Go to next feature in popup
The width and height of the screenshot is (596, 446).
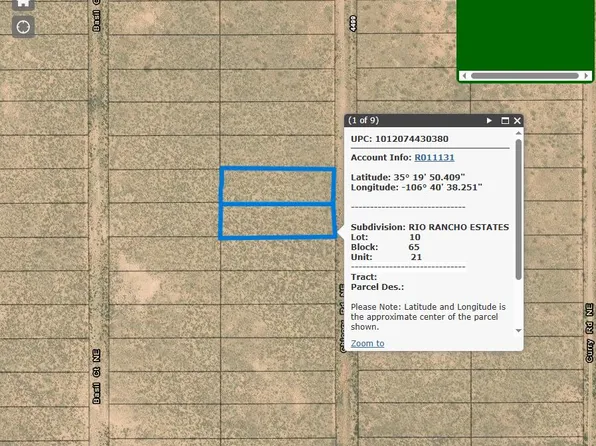coord(489,121)
